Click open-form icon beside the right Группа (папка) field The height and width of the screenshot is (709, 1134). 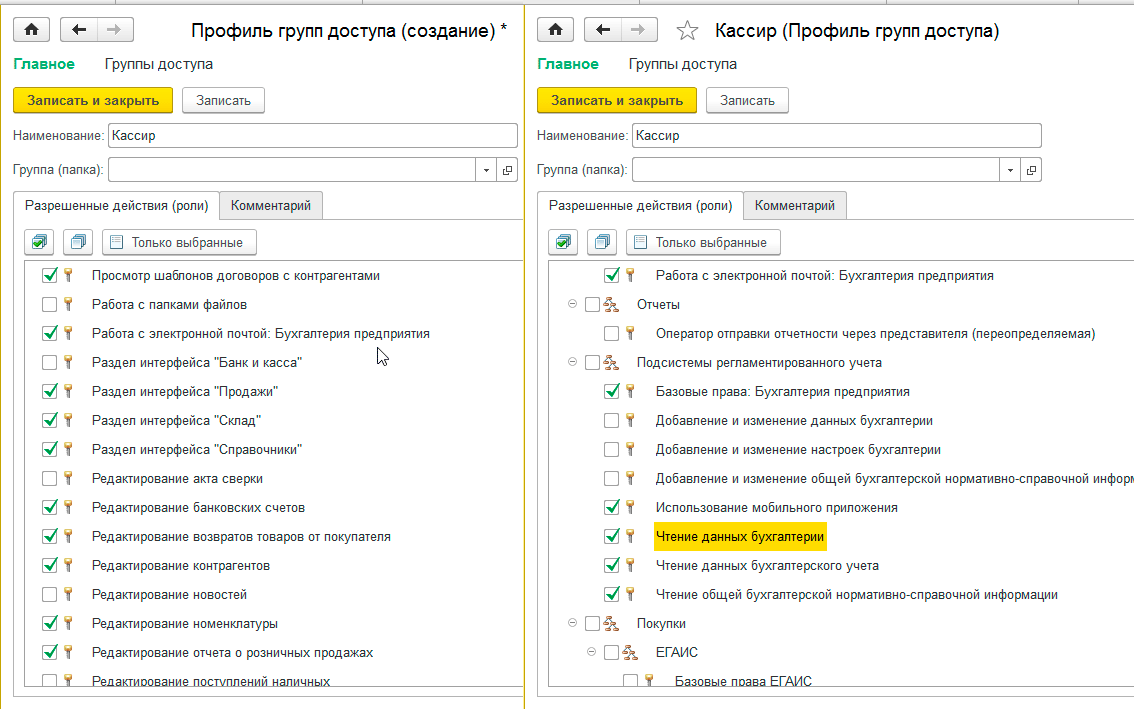click(x=1031, y=170)
